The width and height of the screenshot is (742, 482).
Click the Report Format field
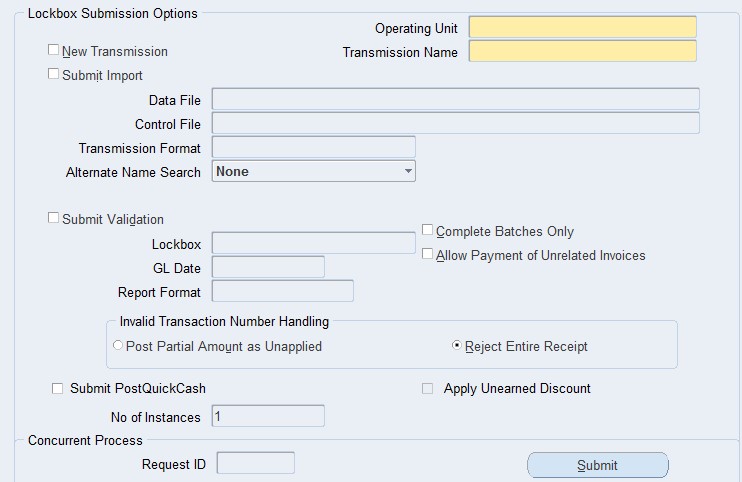coord(283,291)
